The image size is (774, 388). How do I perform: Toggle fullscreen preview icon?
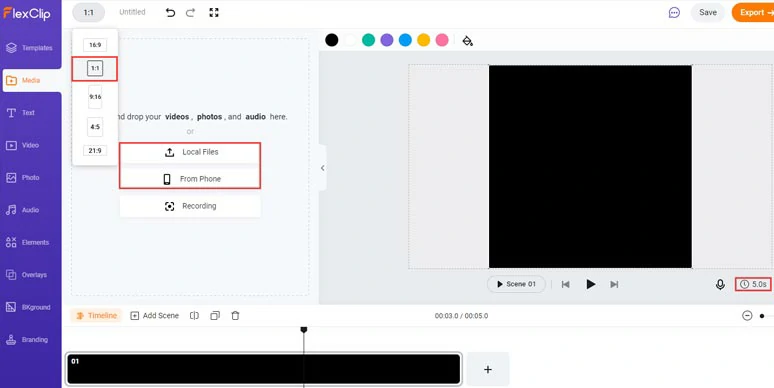click(x=214, y=13)
